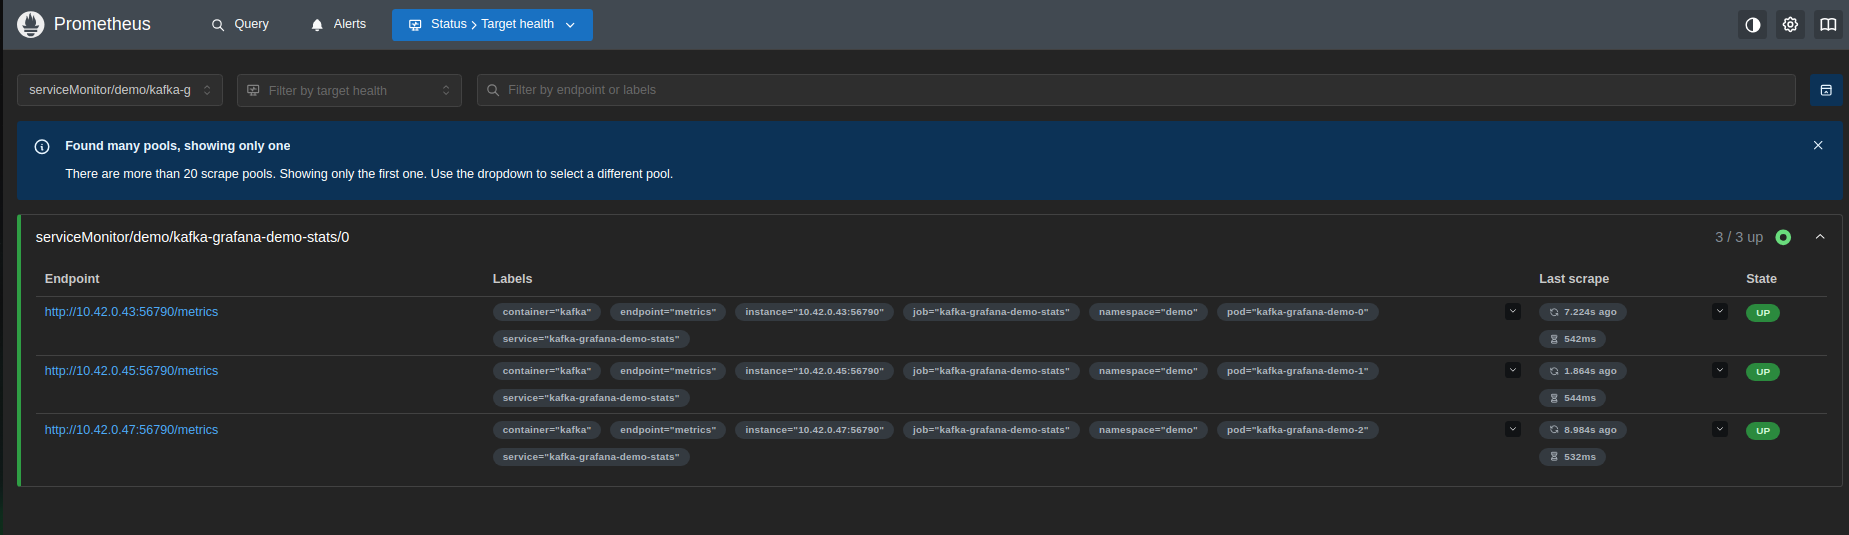Click job="kafka-grafana-demo-stats" label in demo-0 row
Image resolution: width=1849 pixels, height=535 pixels.
point(991,312)
